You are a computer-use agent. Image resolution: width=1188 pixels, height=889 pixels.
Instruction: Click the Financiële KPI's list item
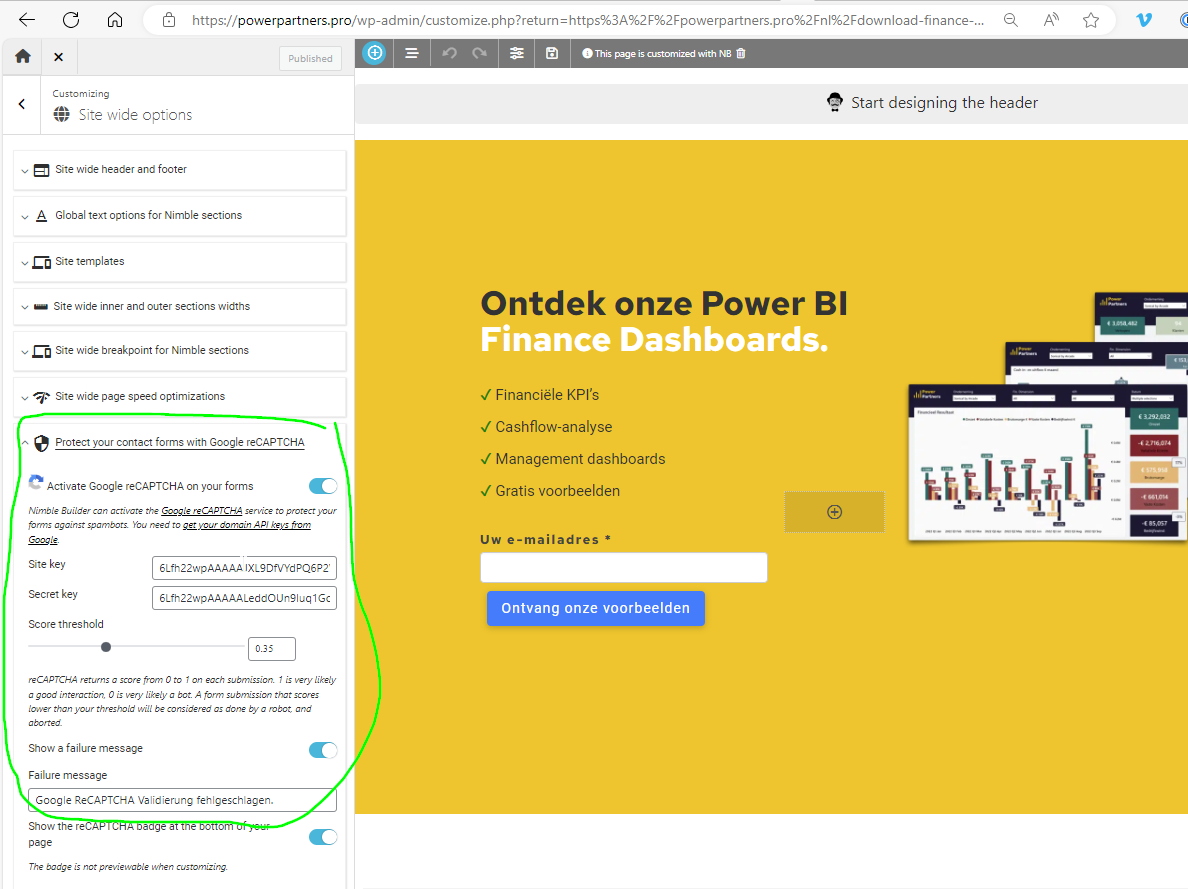click(x=539, y=395)
